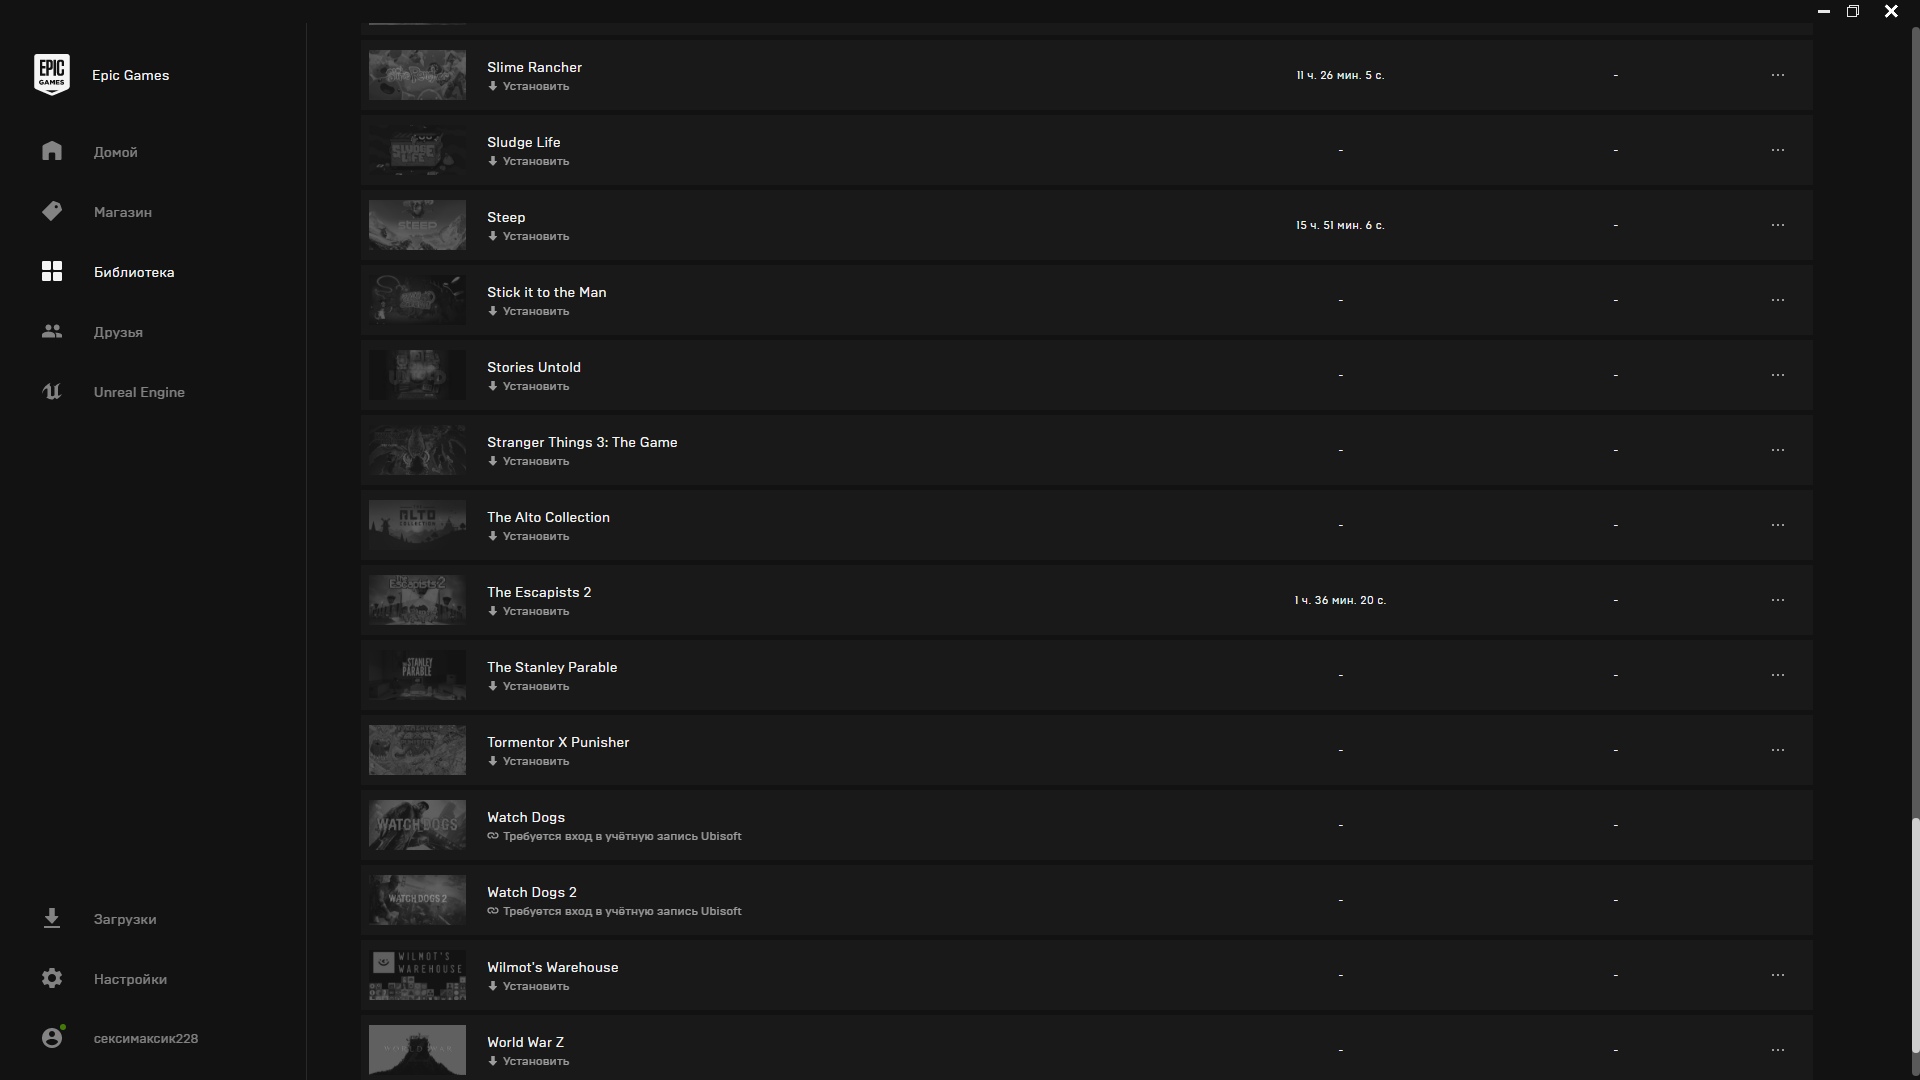The width and height of the screenshot is (1920, 1080).
Task: Open the Настройки gear icon
Action: (52, 978)
